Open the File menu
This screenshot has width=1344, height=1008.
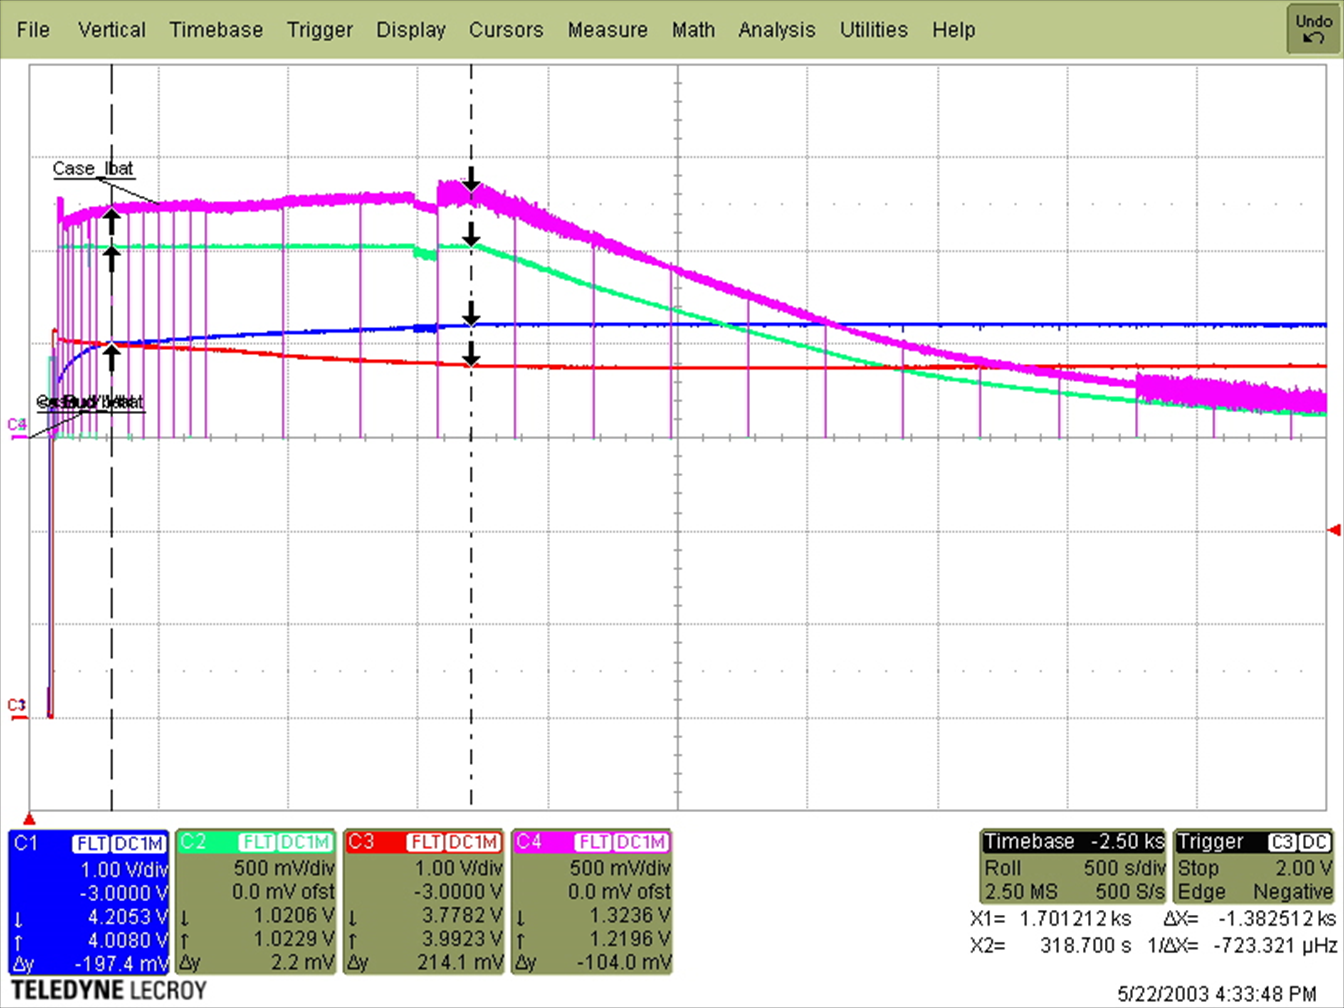[33, 30]
